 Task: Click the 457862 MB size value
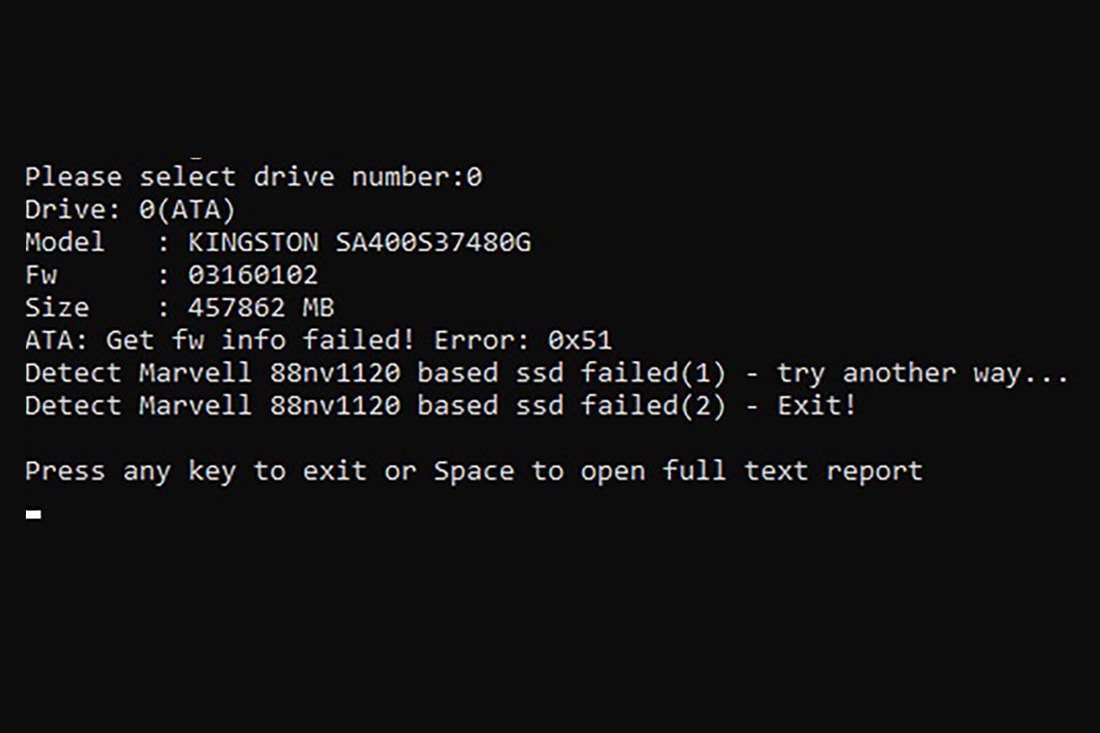pos(260,307)
